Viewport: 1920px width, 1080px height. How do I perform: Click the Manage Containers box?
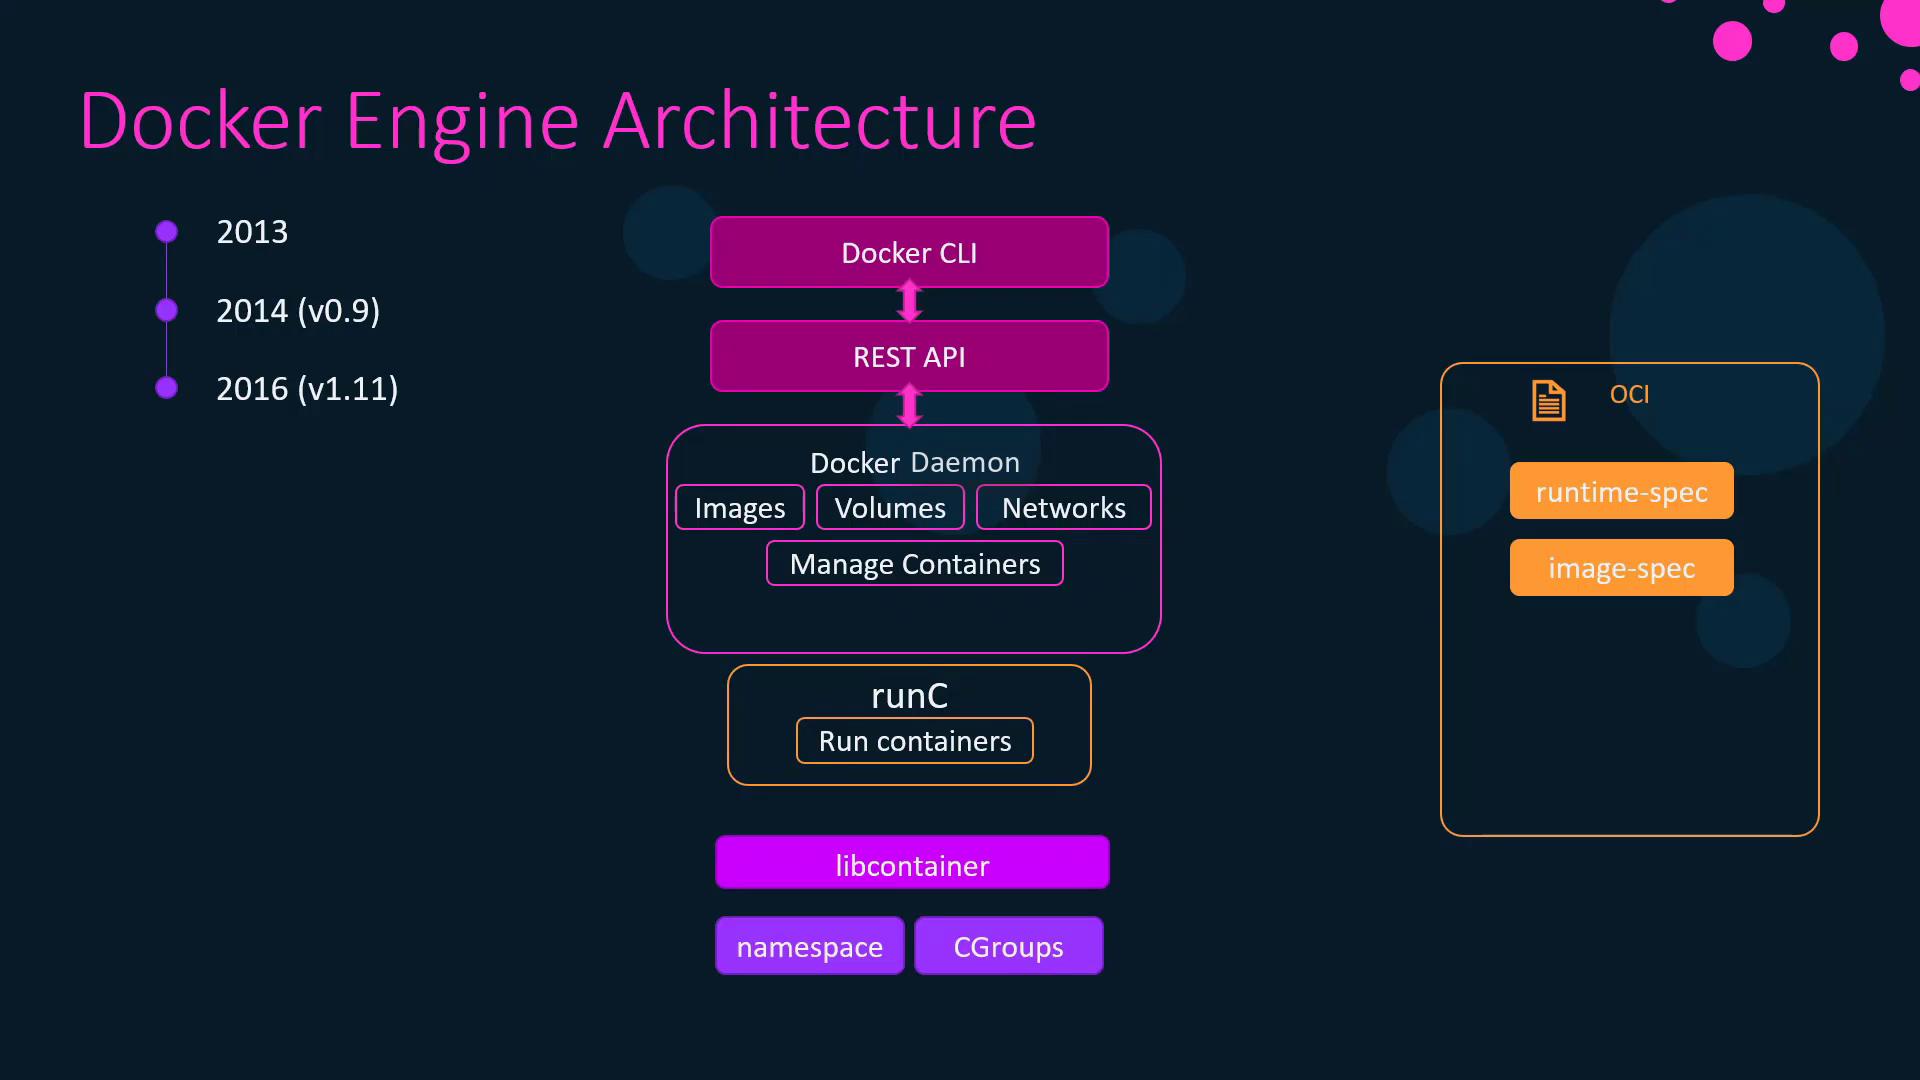(x=914, y=564)
